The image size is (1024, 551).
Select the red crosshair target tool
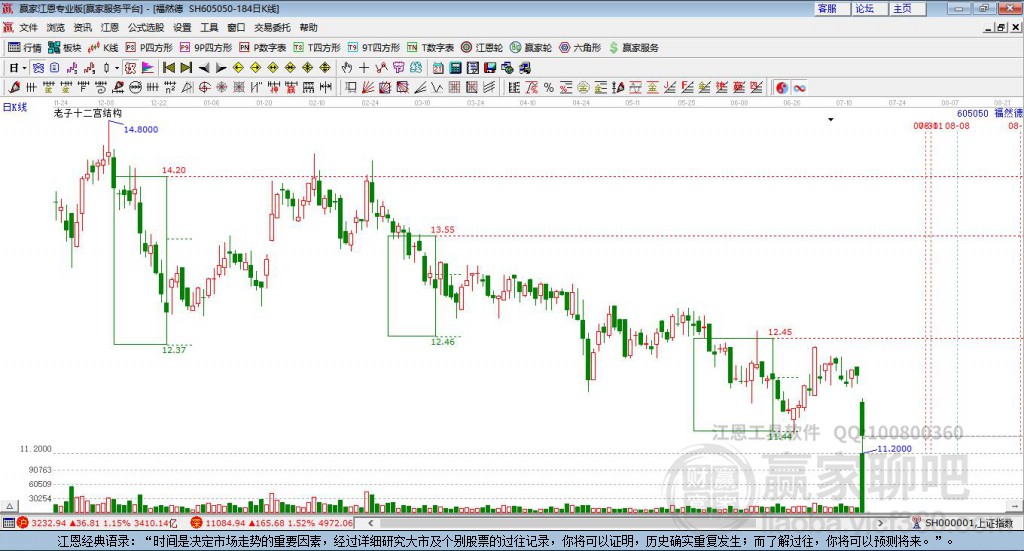coord(204,87)
